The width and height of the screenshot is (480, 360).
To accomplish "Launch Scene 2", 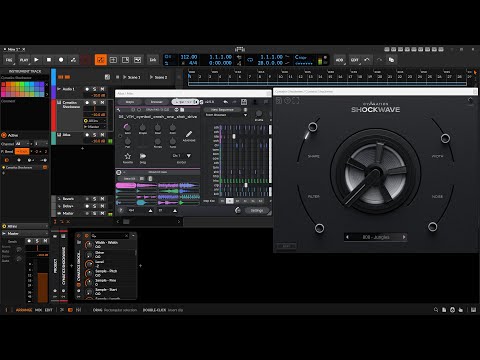I will pyautogui.click(x=158, y=77).
